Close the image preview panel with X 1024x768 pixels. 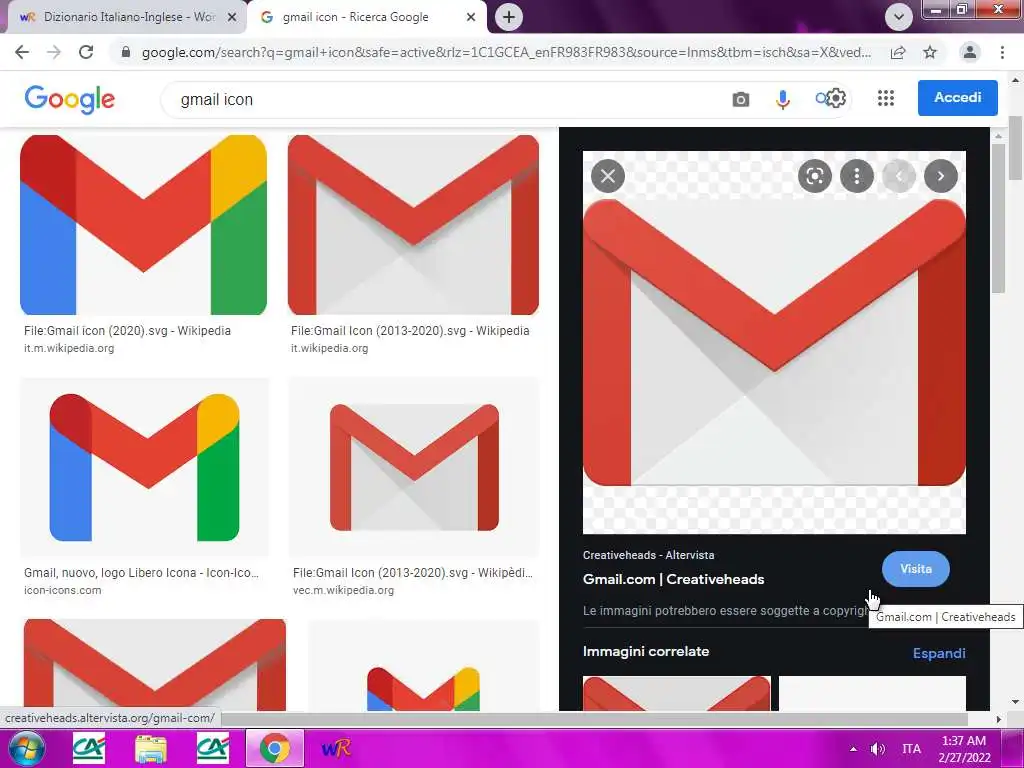[608, 176]
